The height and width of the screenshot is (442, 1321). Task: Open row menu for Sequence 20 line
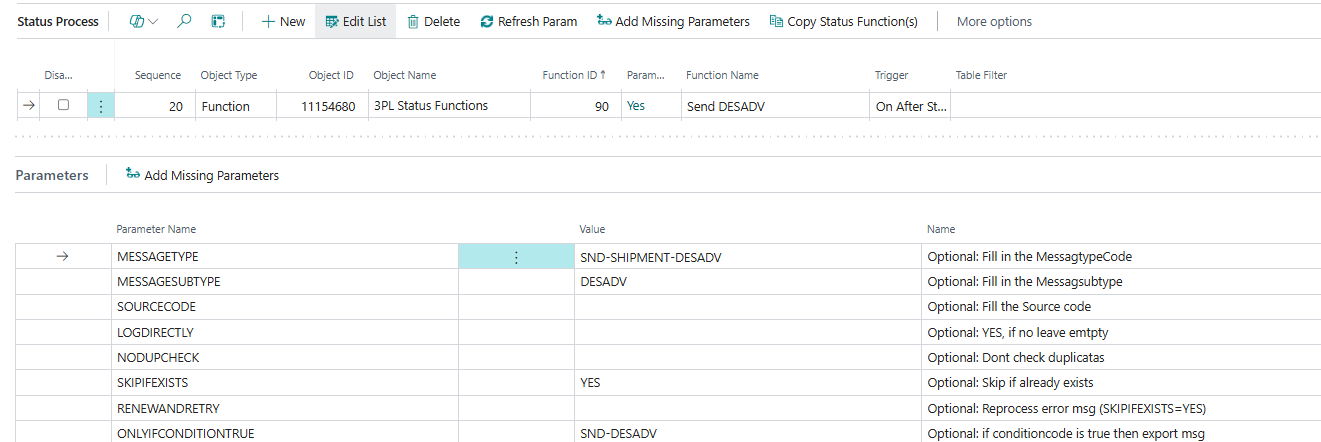pos(100,106)
